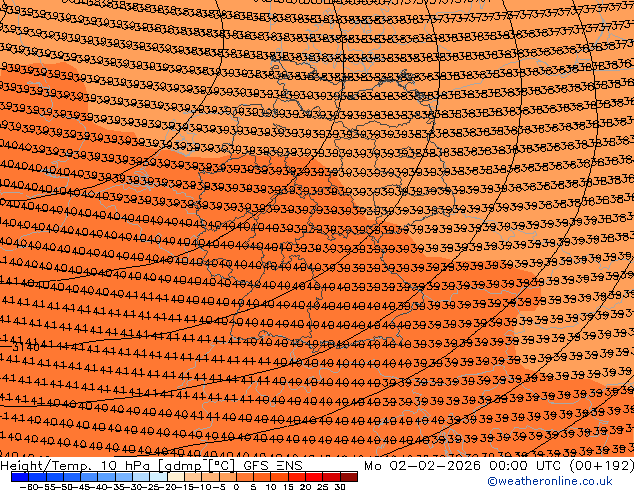Click the "Height/Temp. 10 hPa" title text
The width and height of the screenshot is (634, 490).
(77, 466)
